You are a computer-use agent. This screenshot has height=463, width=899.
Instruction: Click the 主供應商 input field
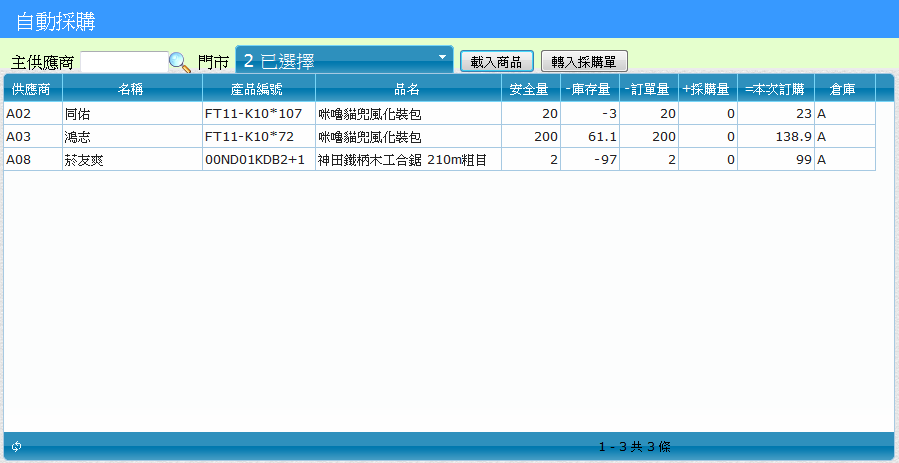[x=123, y=62]
